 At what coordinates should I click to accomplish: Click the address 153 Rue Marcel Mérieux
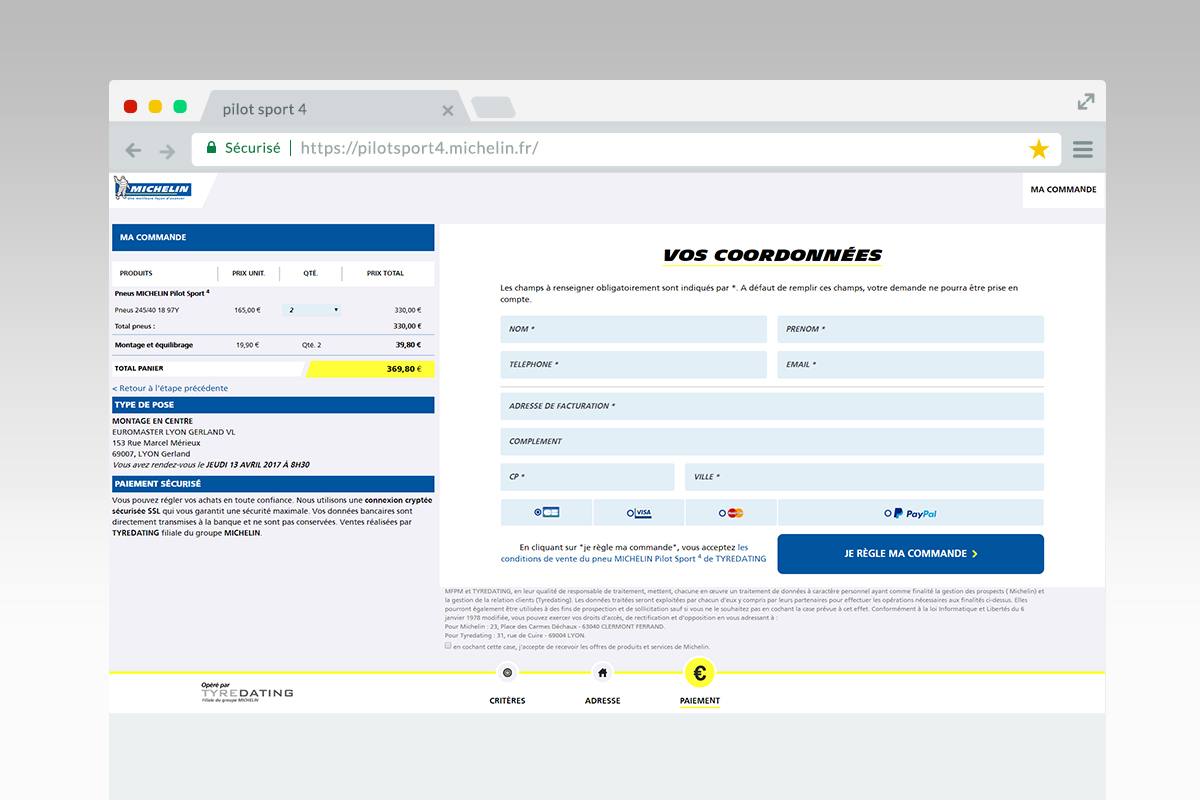click(156, 443)
